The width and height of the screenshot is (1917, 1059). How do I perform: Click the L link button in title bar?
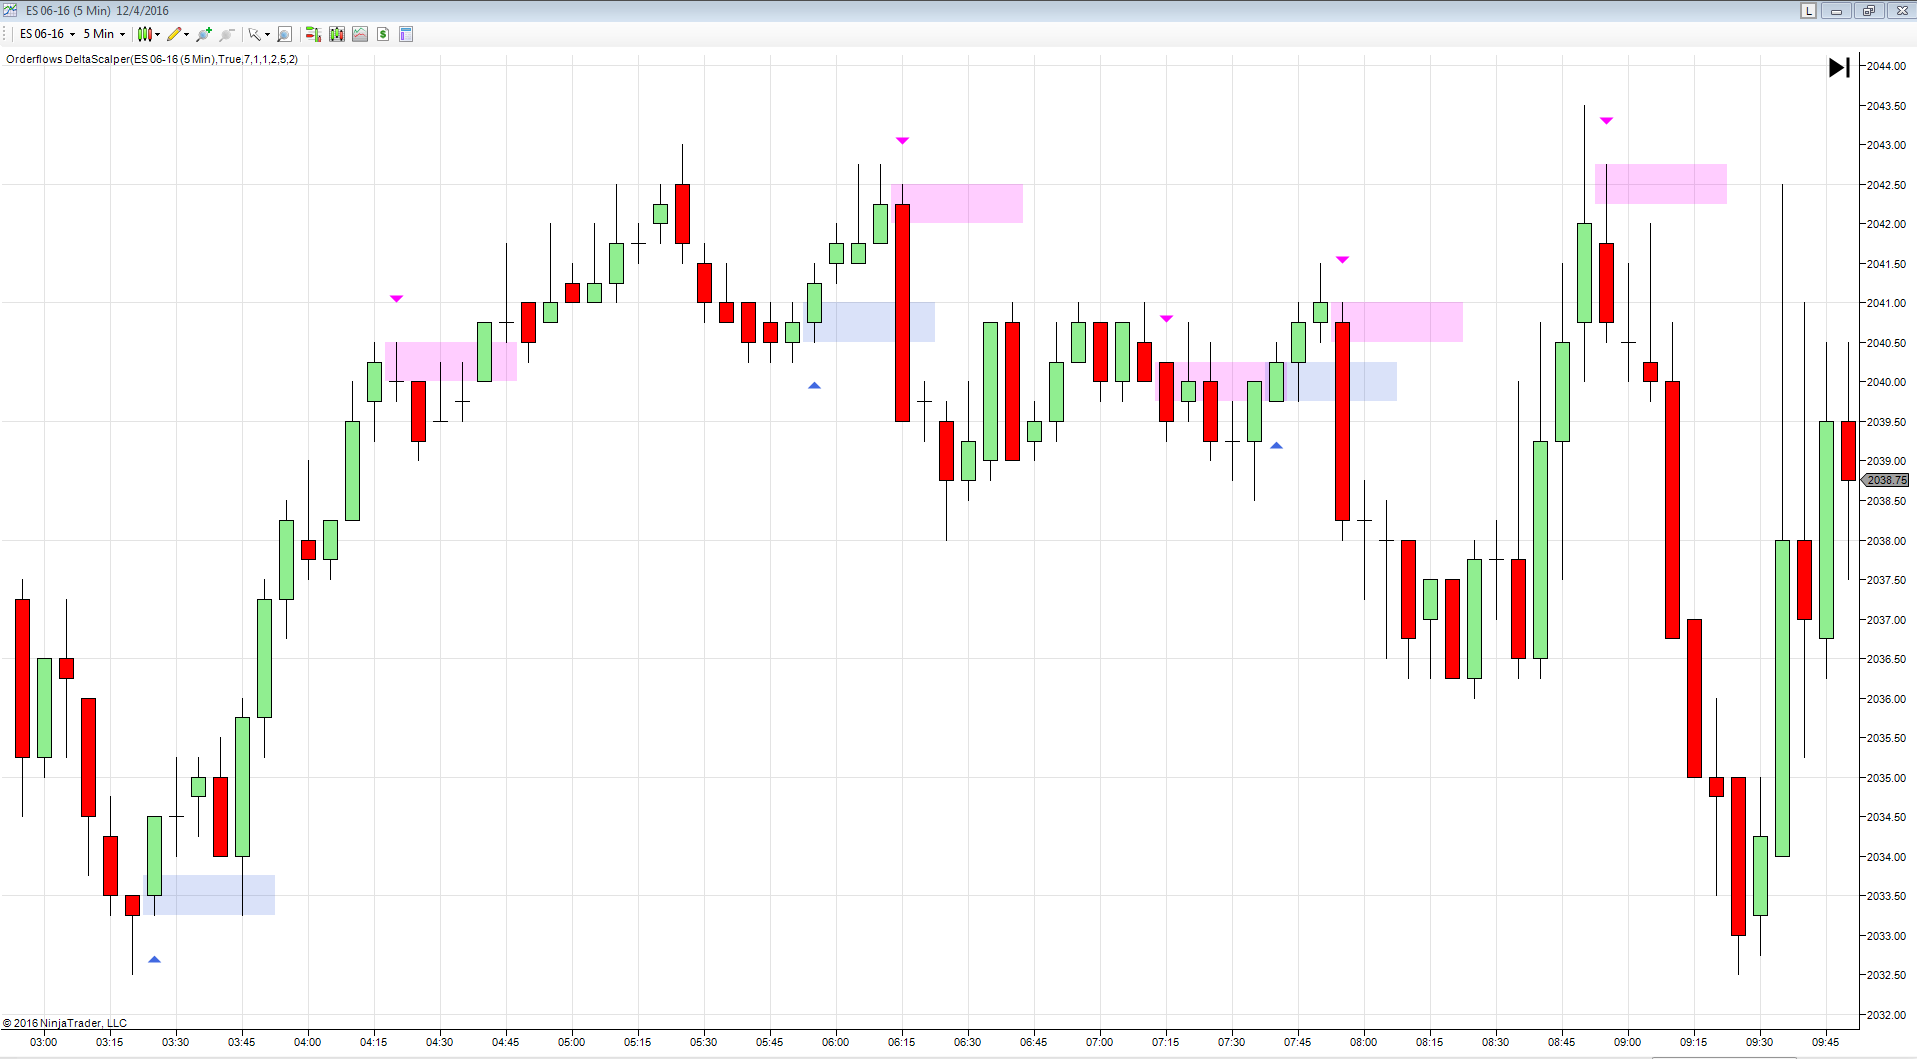click(x=1808, y=11)
